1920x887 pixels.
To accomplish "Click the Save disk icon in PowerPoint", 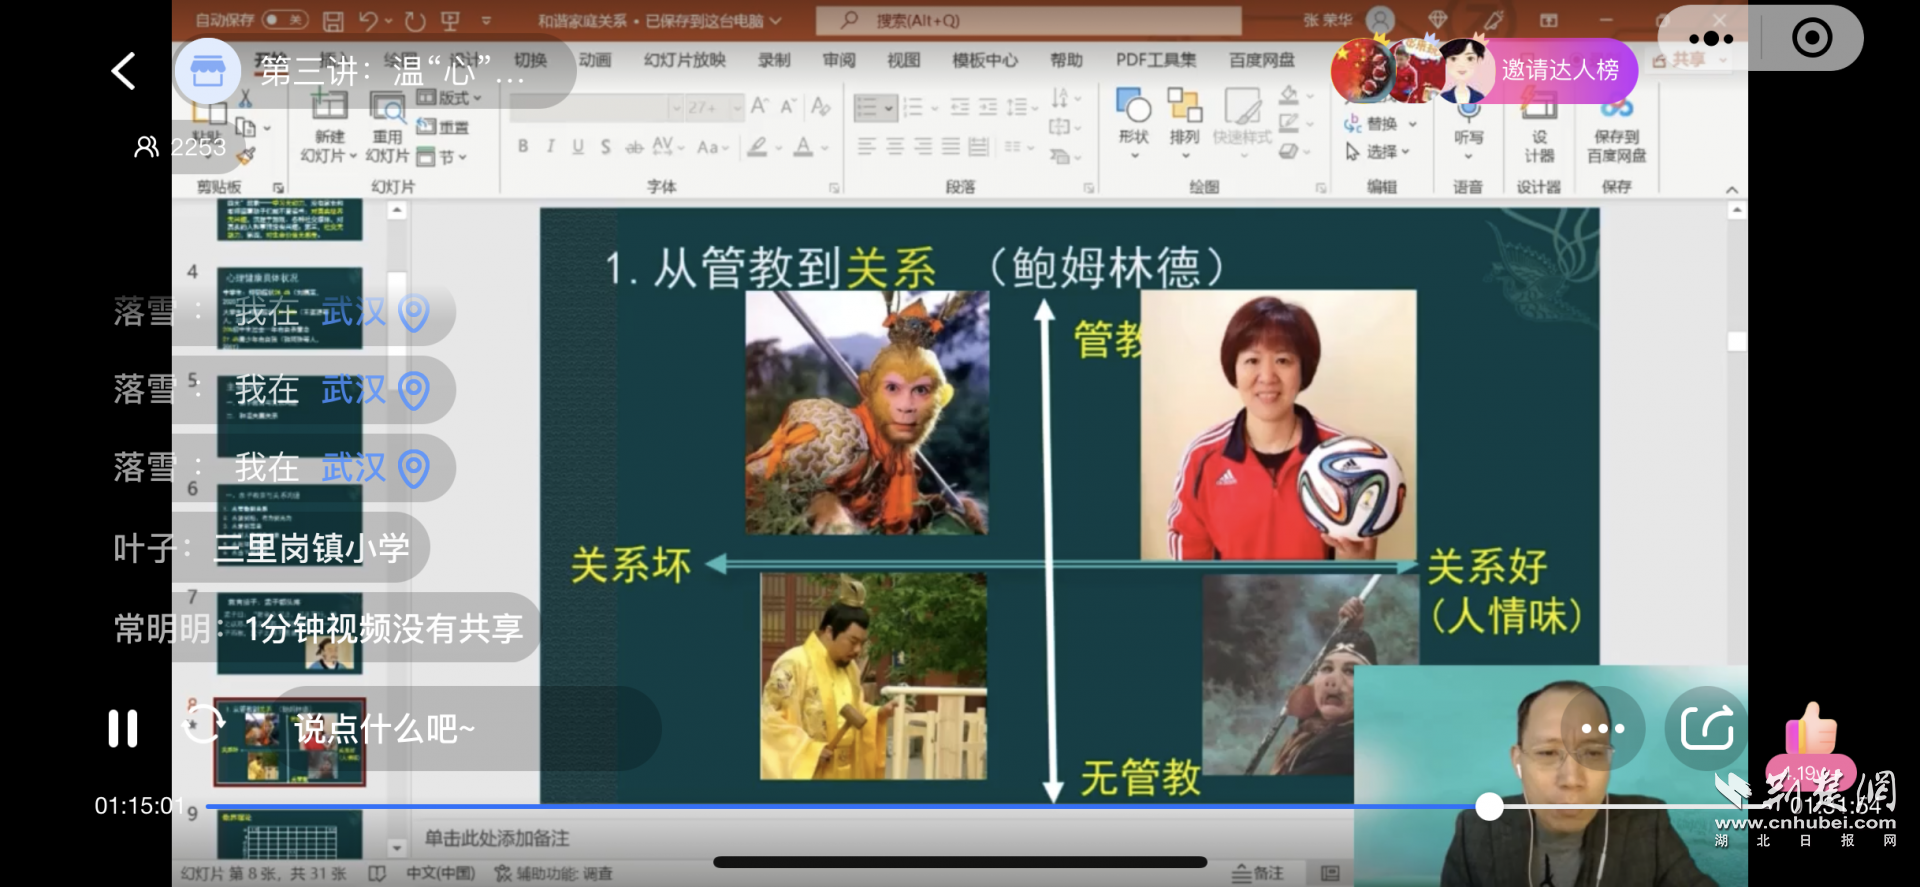I will pyautogui.click(x=333, y=21).
